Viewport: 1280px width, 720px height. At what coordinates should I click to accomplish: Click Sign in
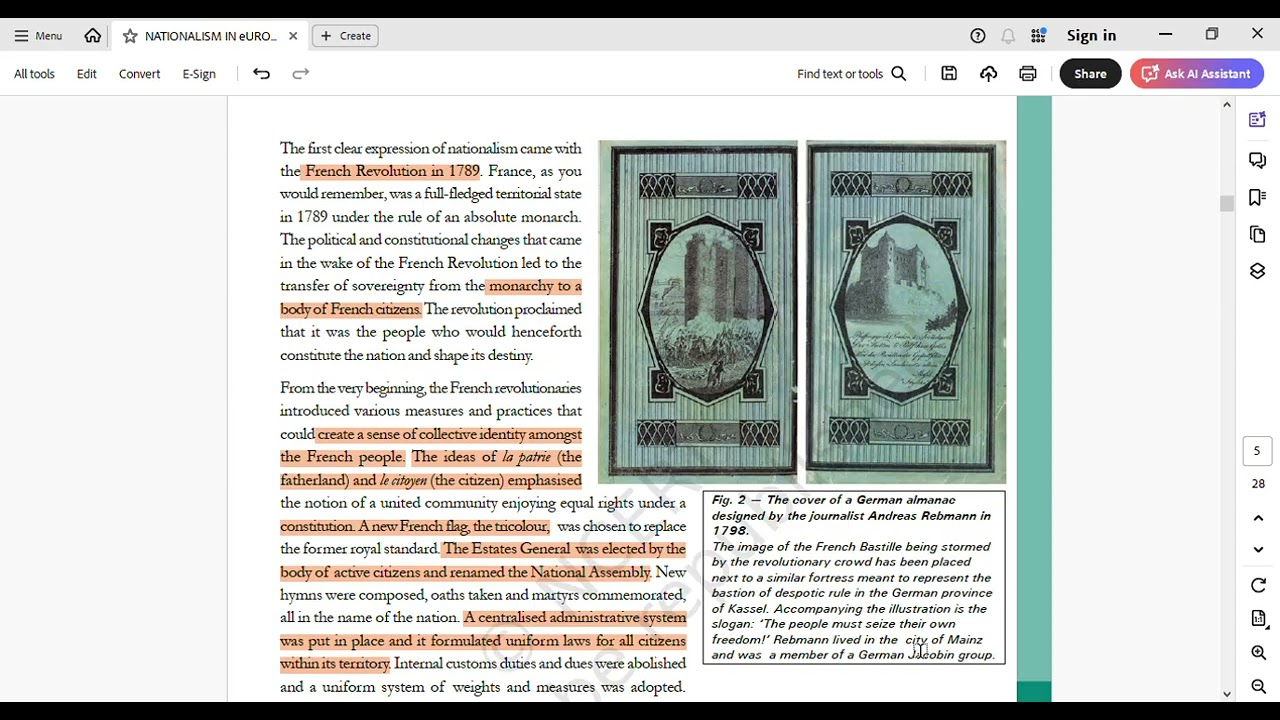(1091, 36)
